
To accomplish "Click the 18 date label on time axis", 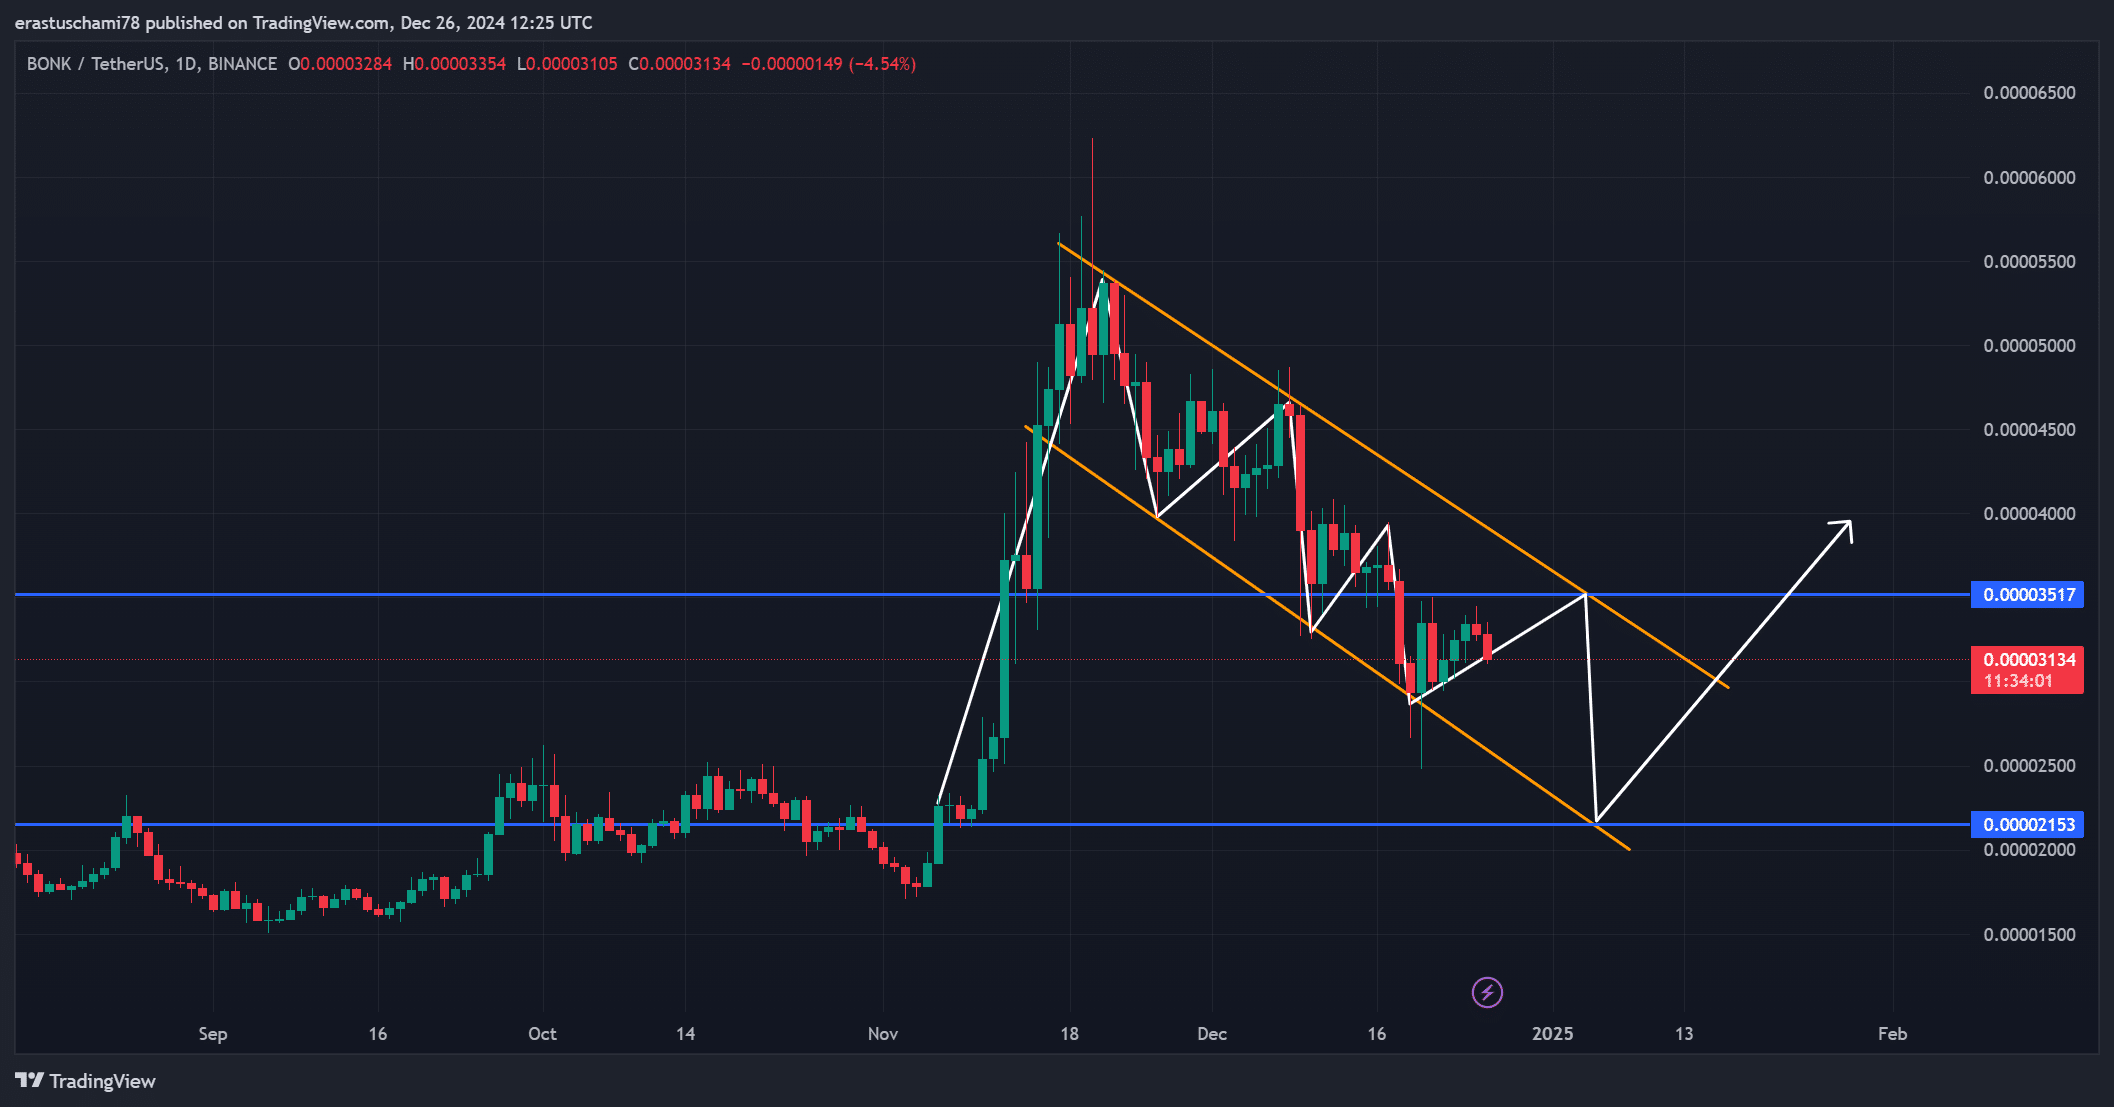I will (1070, 1034).
